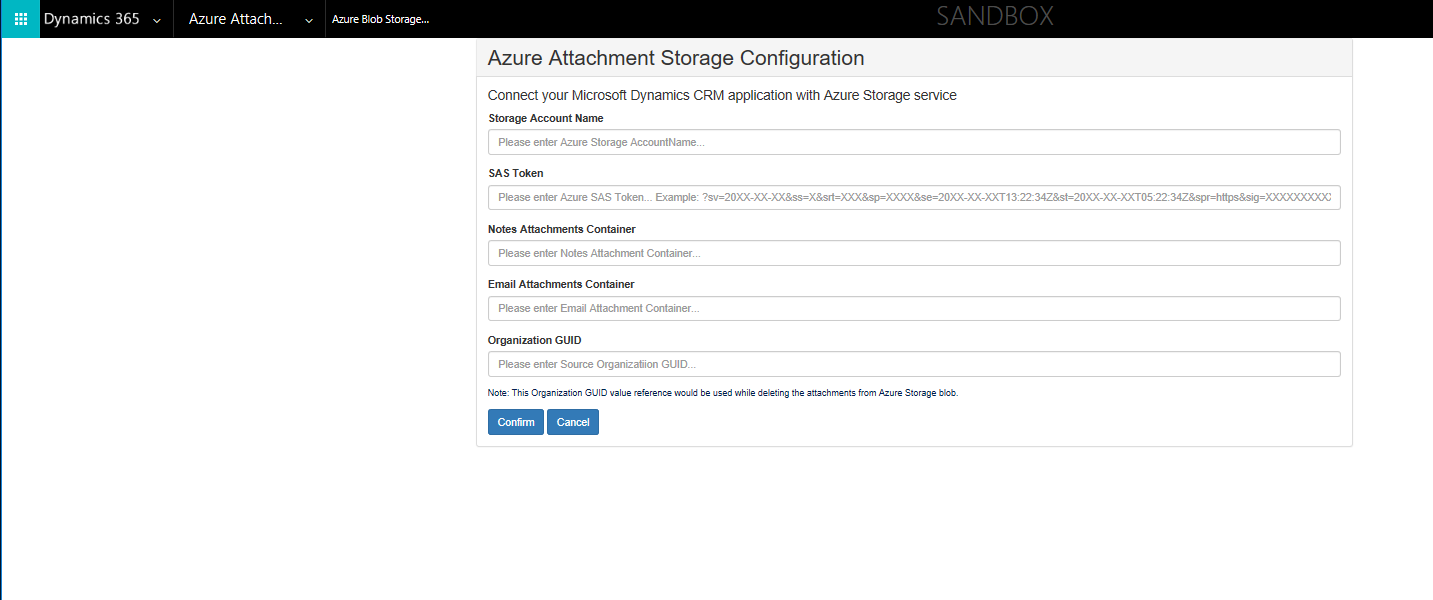The image size is (1433, 600).
Task: Open the Azure Blob Storage navigation item
Action: (x=380, y=19)
